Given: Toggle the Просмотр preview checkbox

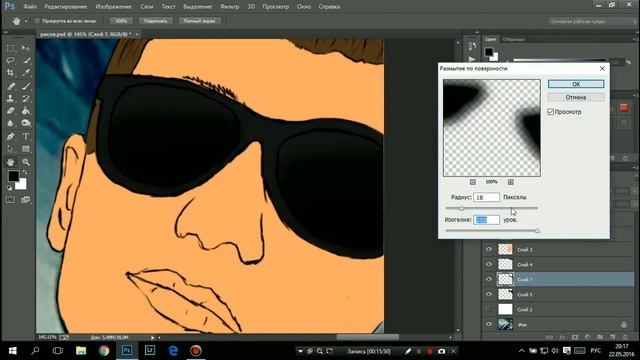Looking at the screenshot, I should coord(550,111).
